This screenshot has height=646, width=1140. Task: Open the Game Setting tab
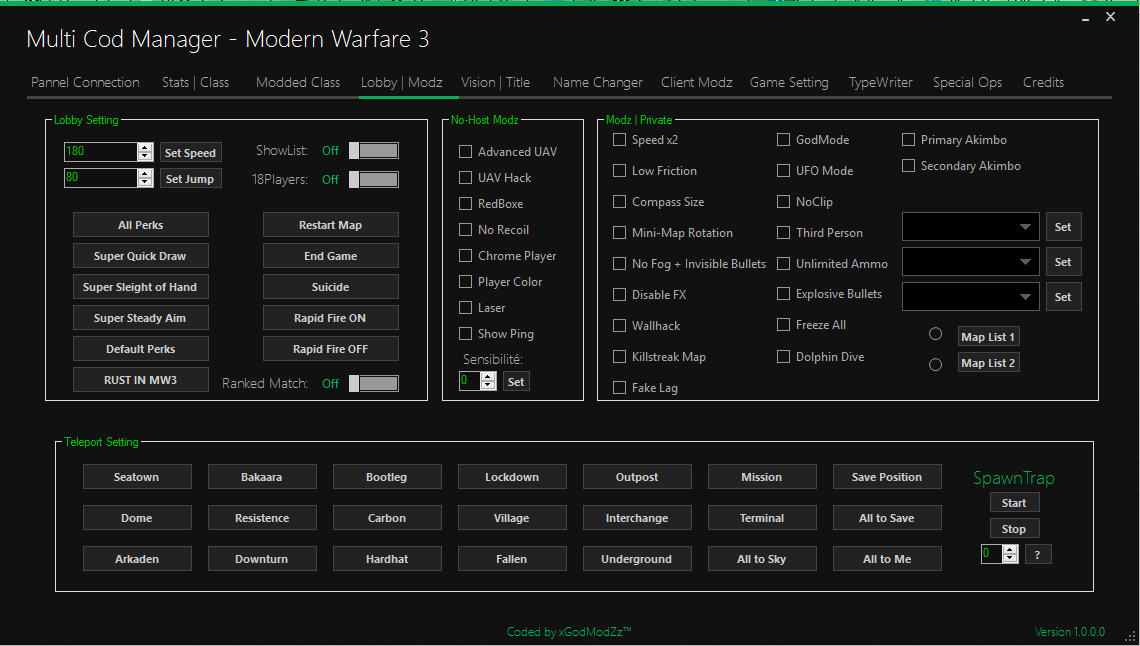pos(789,82)
